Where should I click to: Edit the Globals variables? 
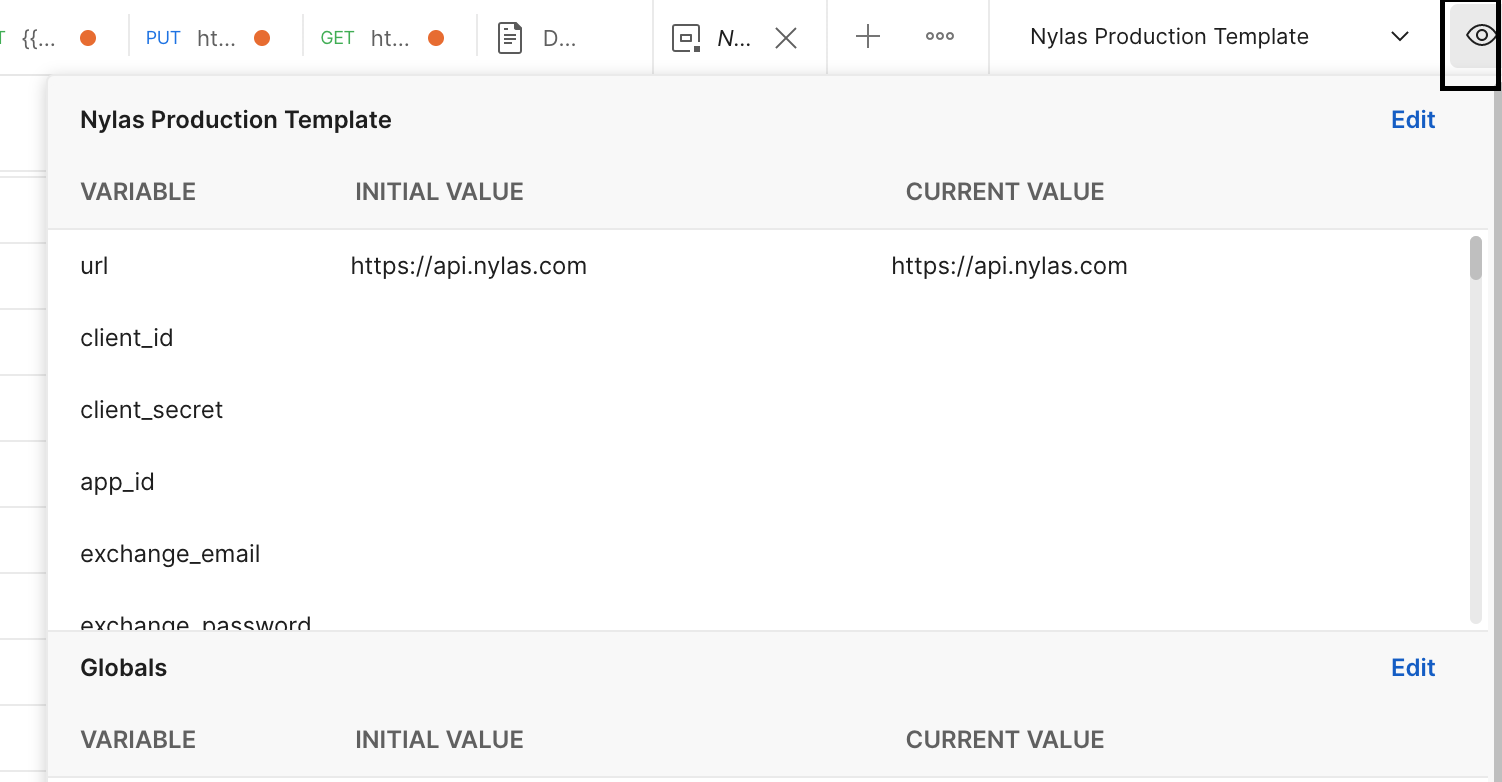point(1412,667)
